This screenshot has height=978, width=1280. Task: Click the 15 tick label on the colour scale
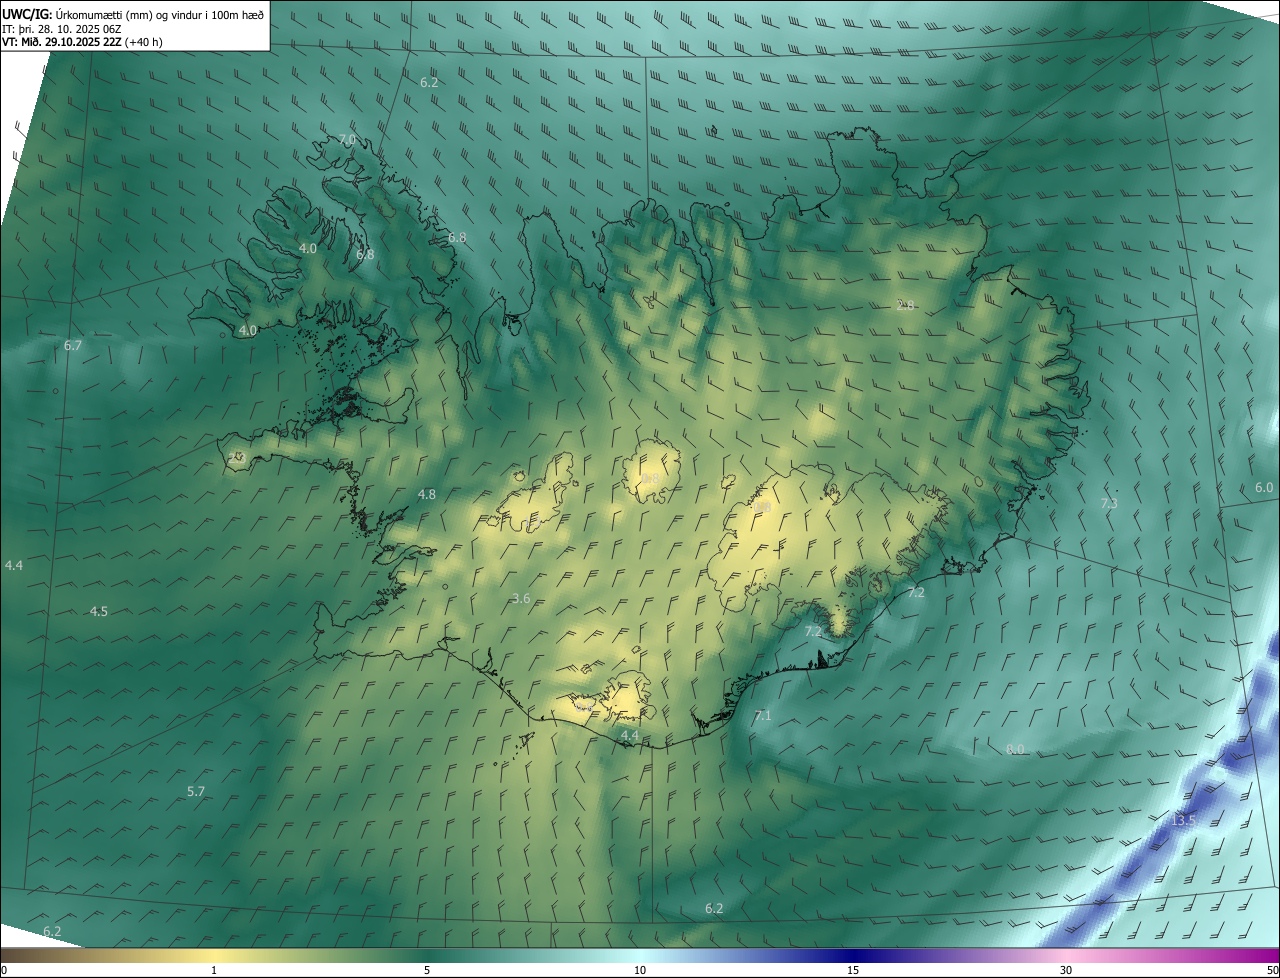(853, 970)
